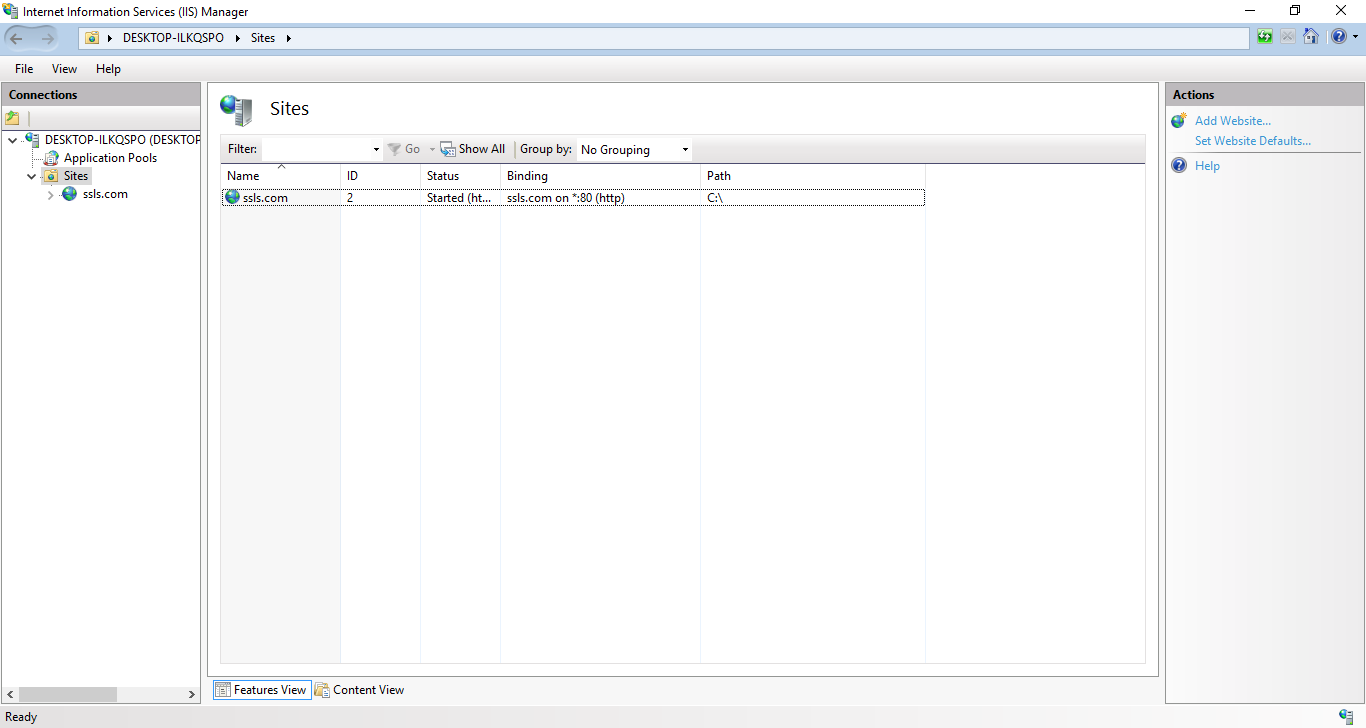
Task: Click the status bar configuration icon at bottom right
Action: point(1346,716)
